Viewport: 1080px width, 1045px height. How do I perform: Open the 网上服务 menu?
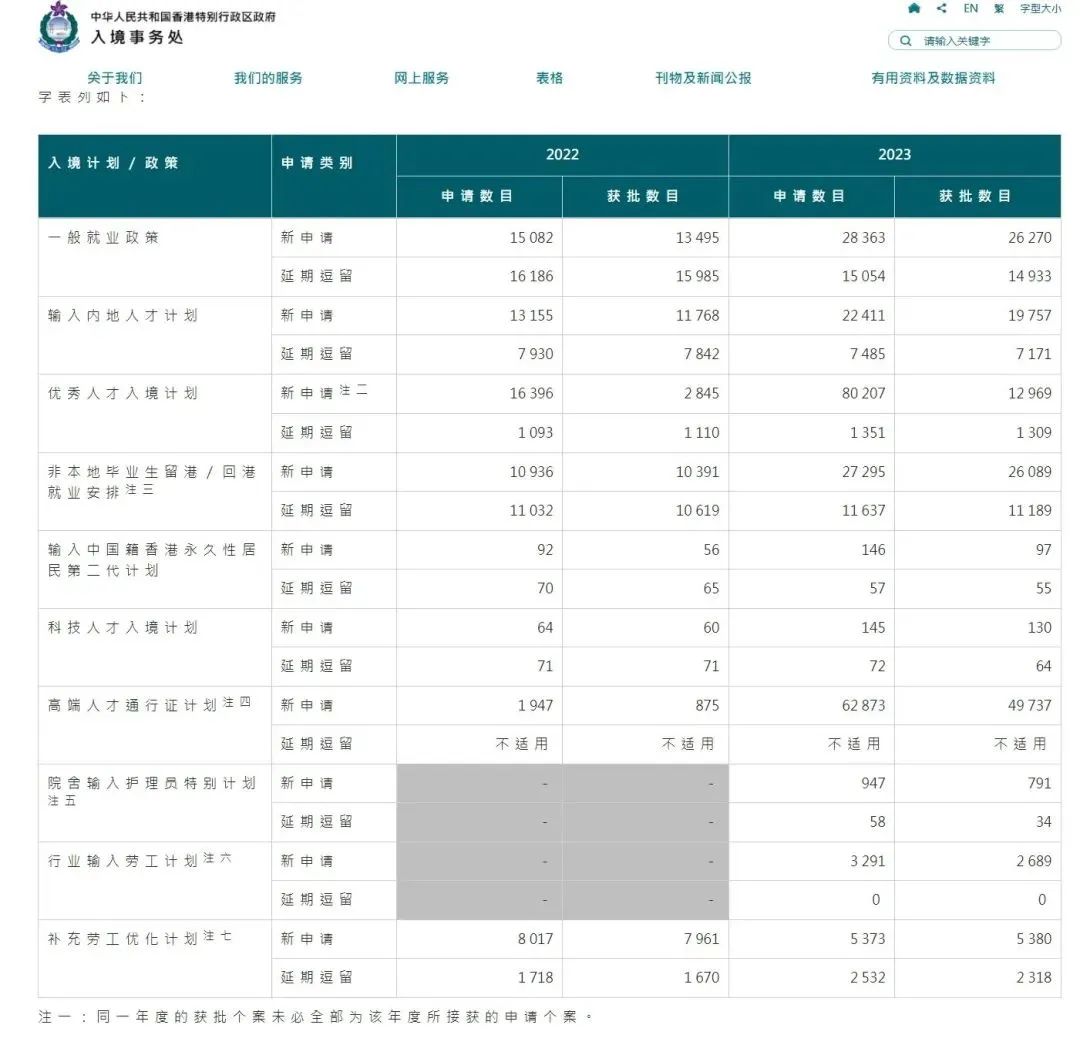(x=421, y=78)
